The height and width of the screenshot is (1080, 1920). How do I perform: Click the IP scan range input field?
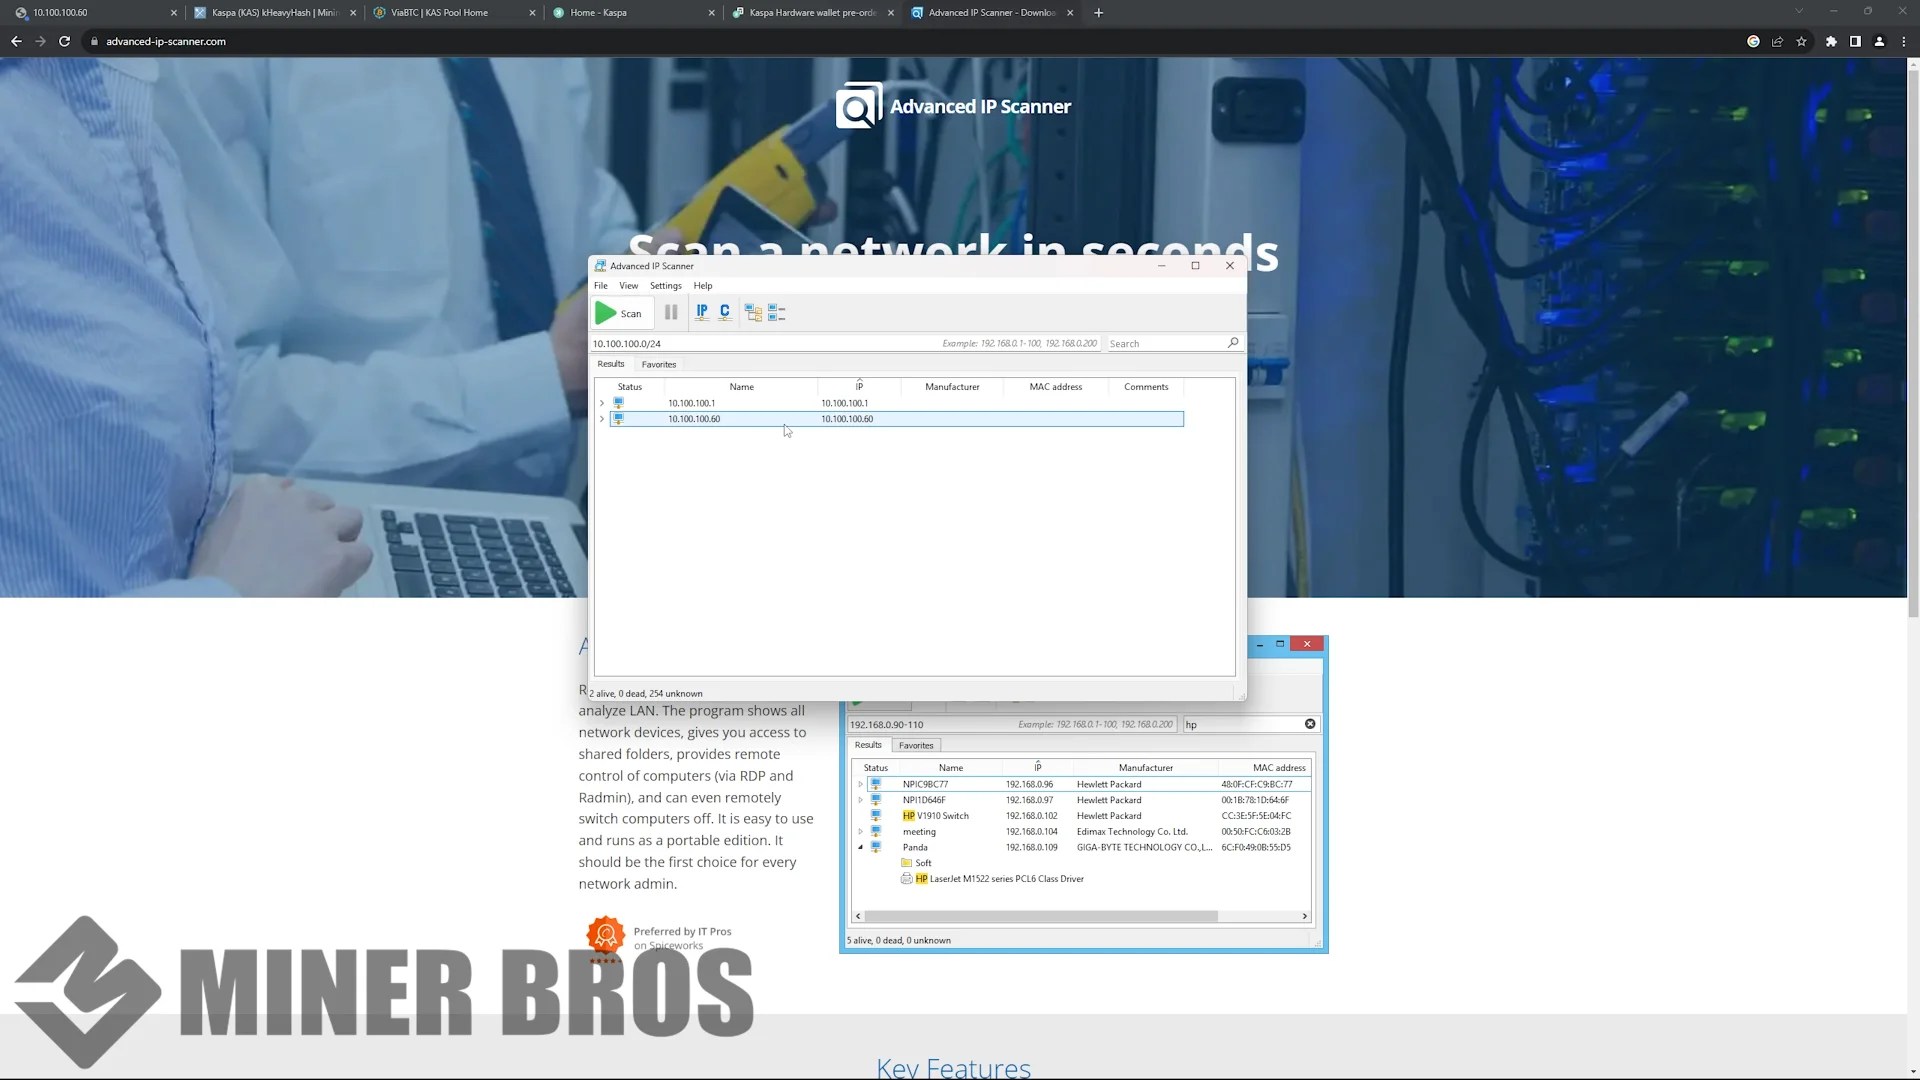point(700,343)
